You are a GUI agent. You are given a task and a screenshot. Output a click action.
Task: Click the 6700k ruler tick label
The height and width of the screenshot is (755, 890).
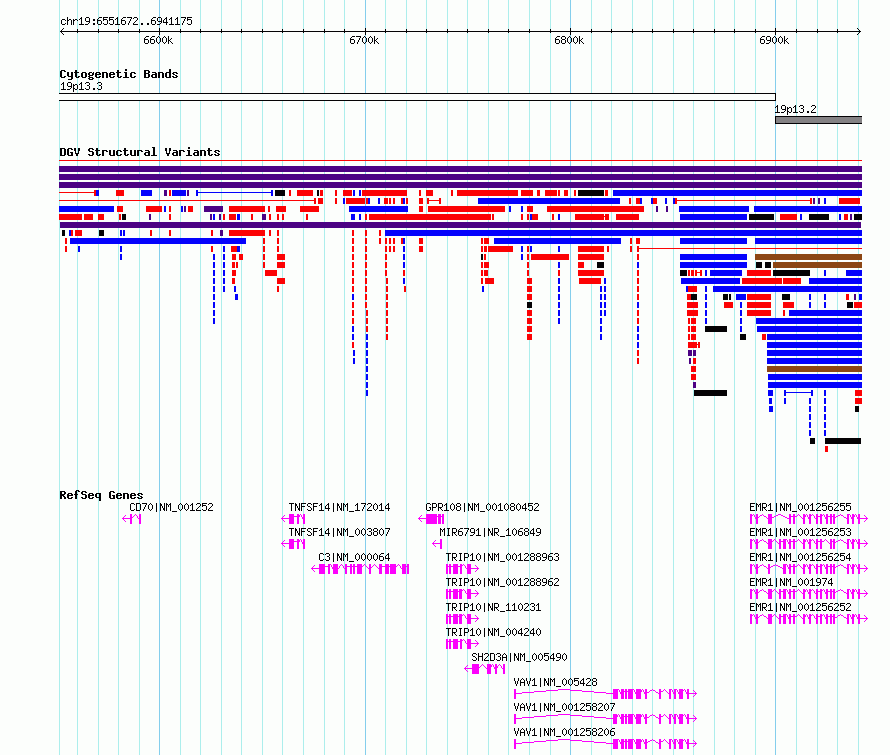click(364, 40)
